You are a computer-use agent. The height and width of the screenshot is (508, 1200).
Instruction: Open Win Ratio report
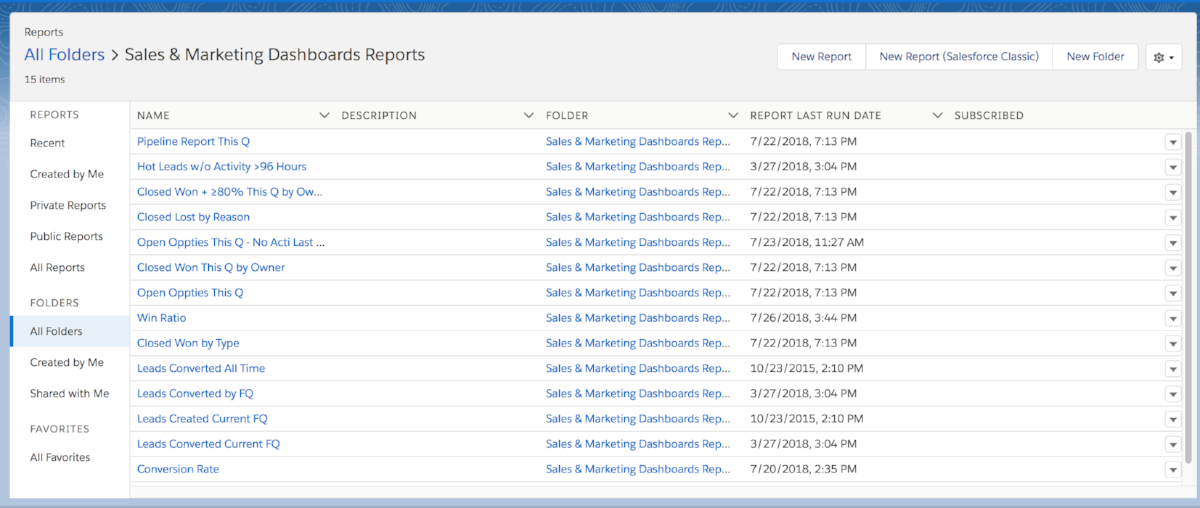162,317
